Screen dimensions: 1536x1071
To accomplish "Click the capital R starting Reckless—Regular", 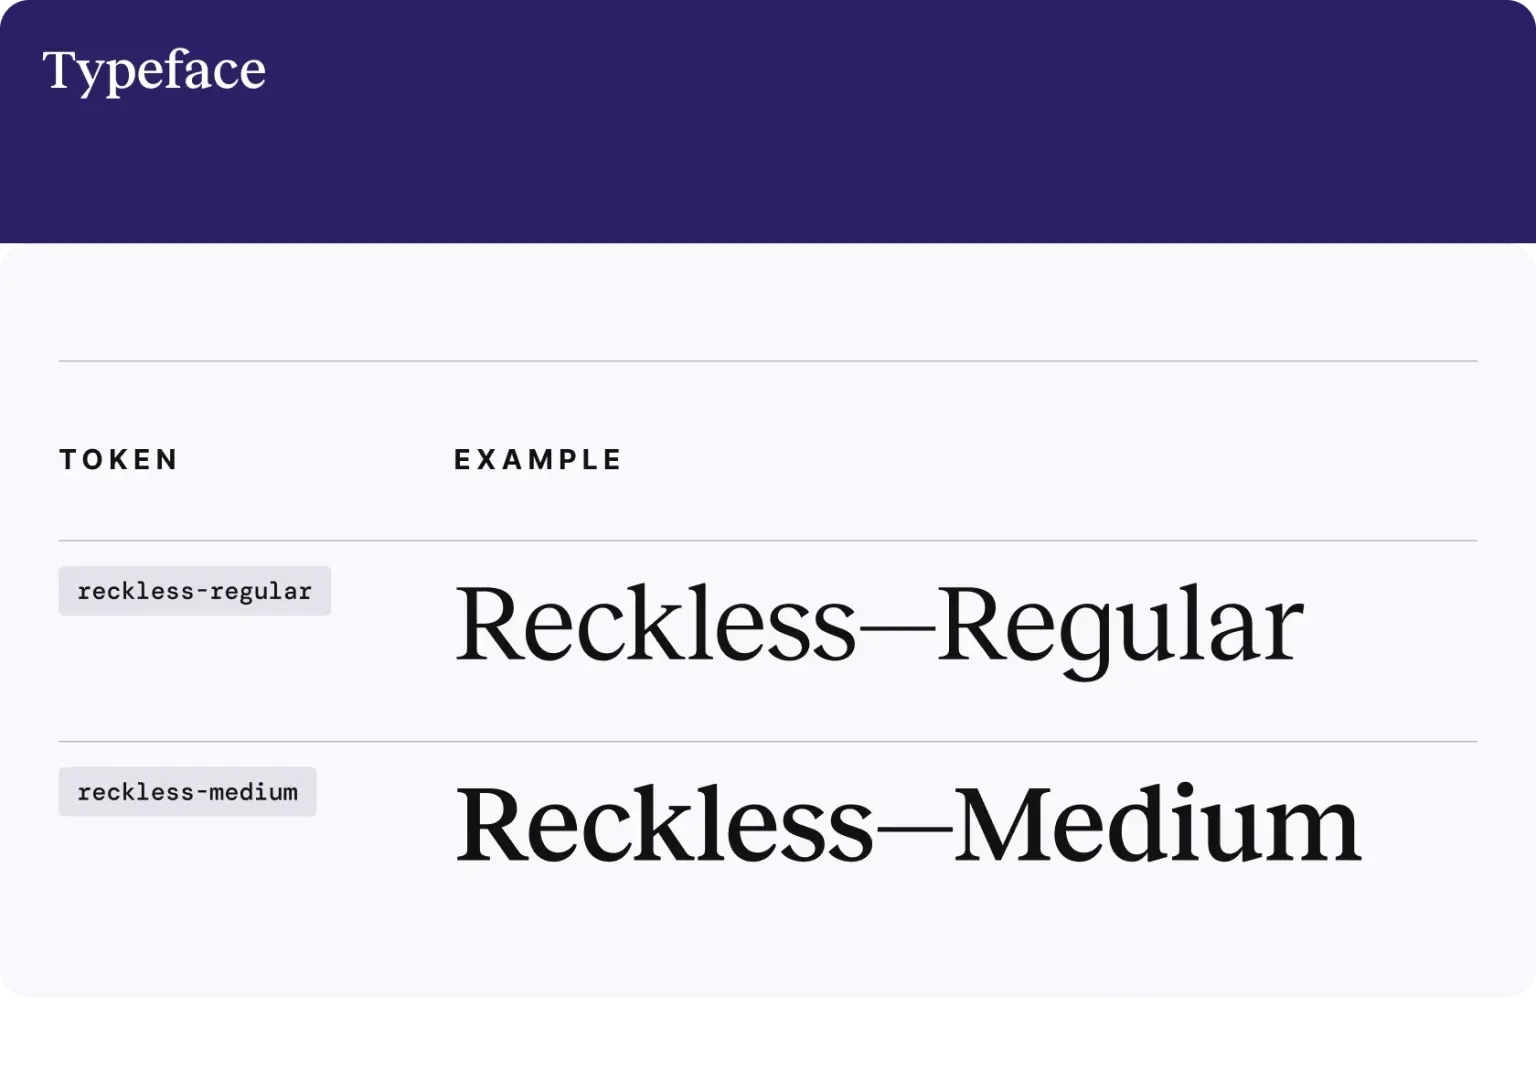I will [x=489, y=624].
